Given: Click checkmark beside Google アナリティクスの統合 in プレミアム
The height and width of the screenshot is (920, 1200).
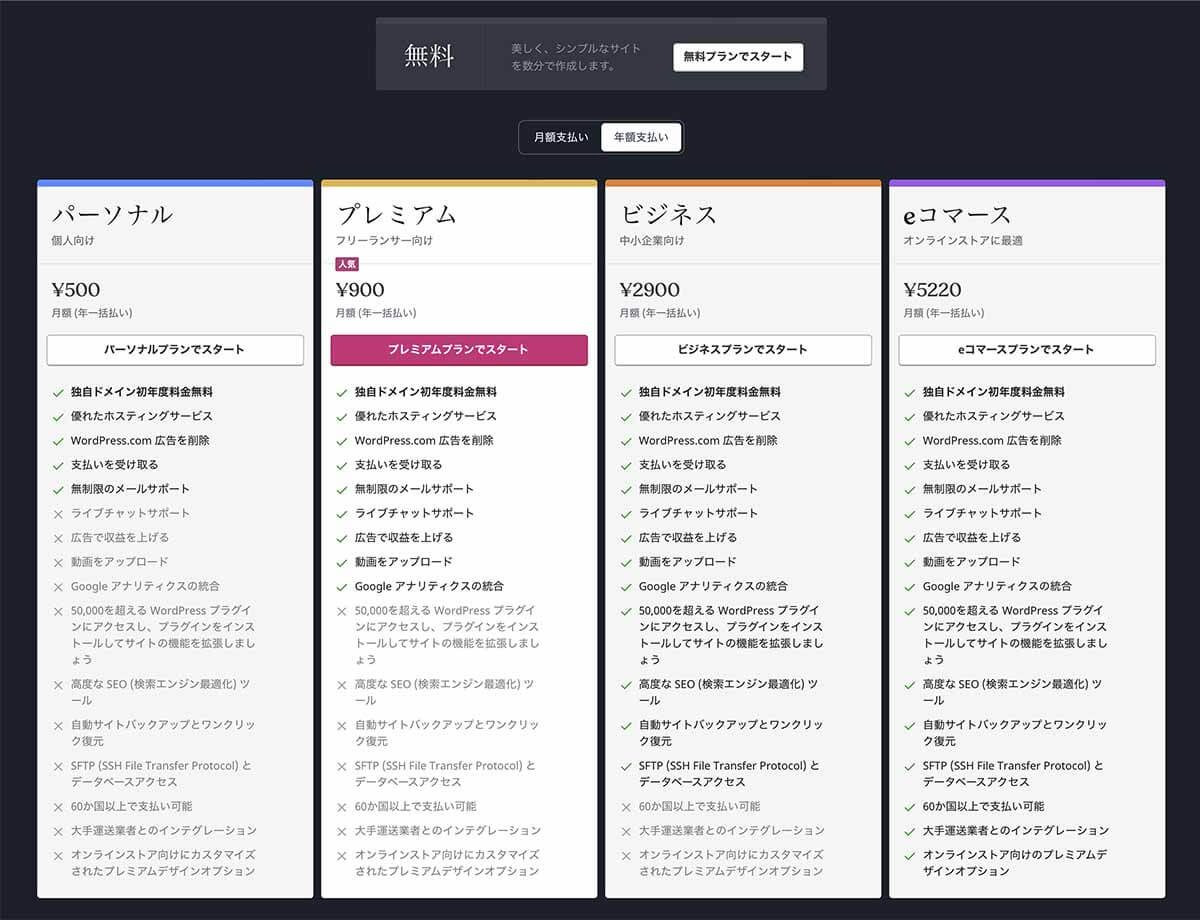Looking at the screenshot, I should coord(342,587).
